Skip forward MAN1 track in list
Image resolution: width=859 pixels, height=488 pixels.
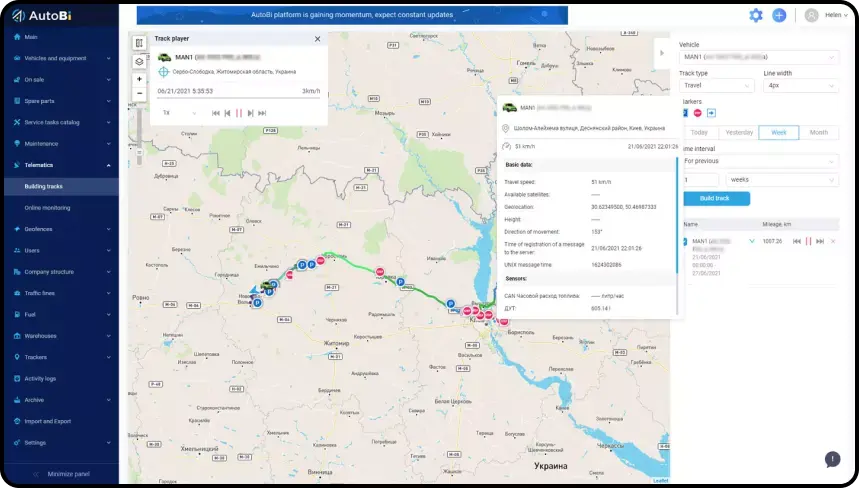point(820,241)
